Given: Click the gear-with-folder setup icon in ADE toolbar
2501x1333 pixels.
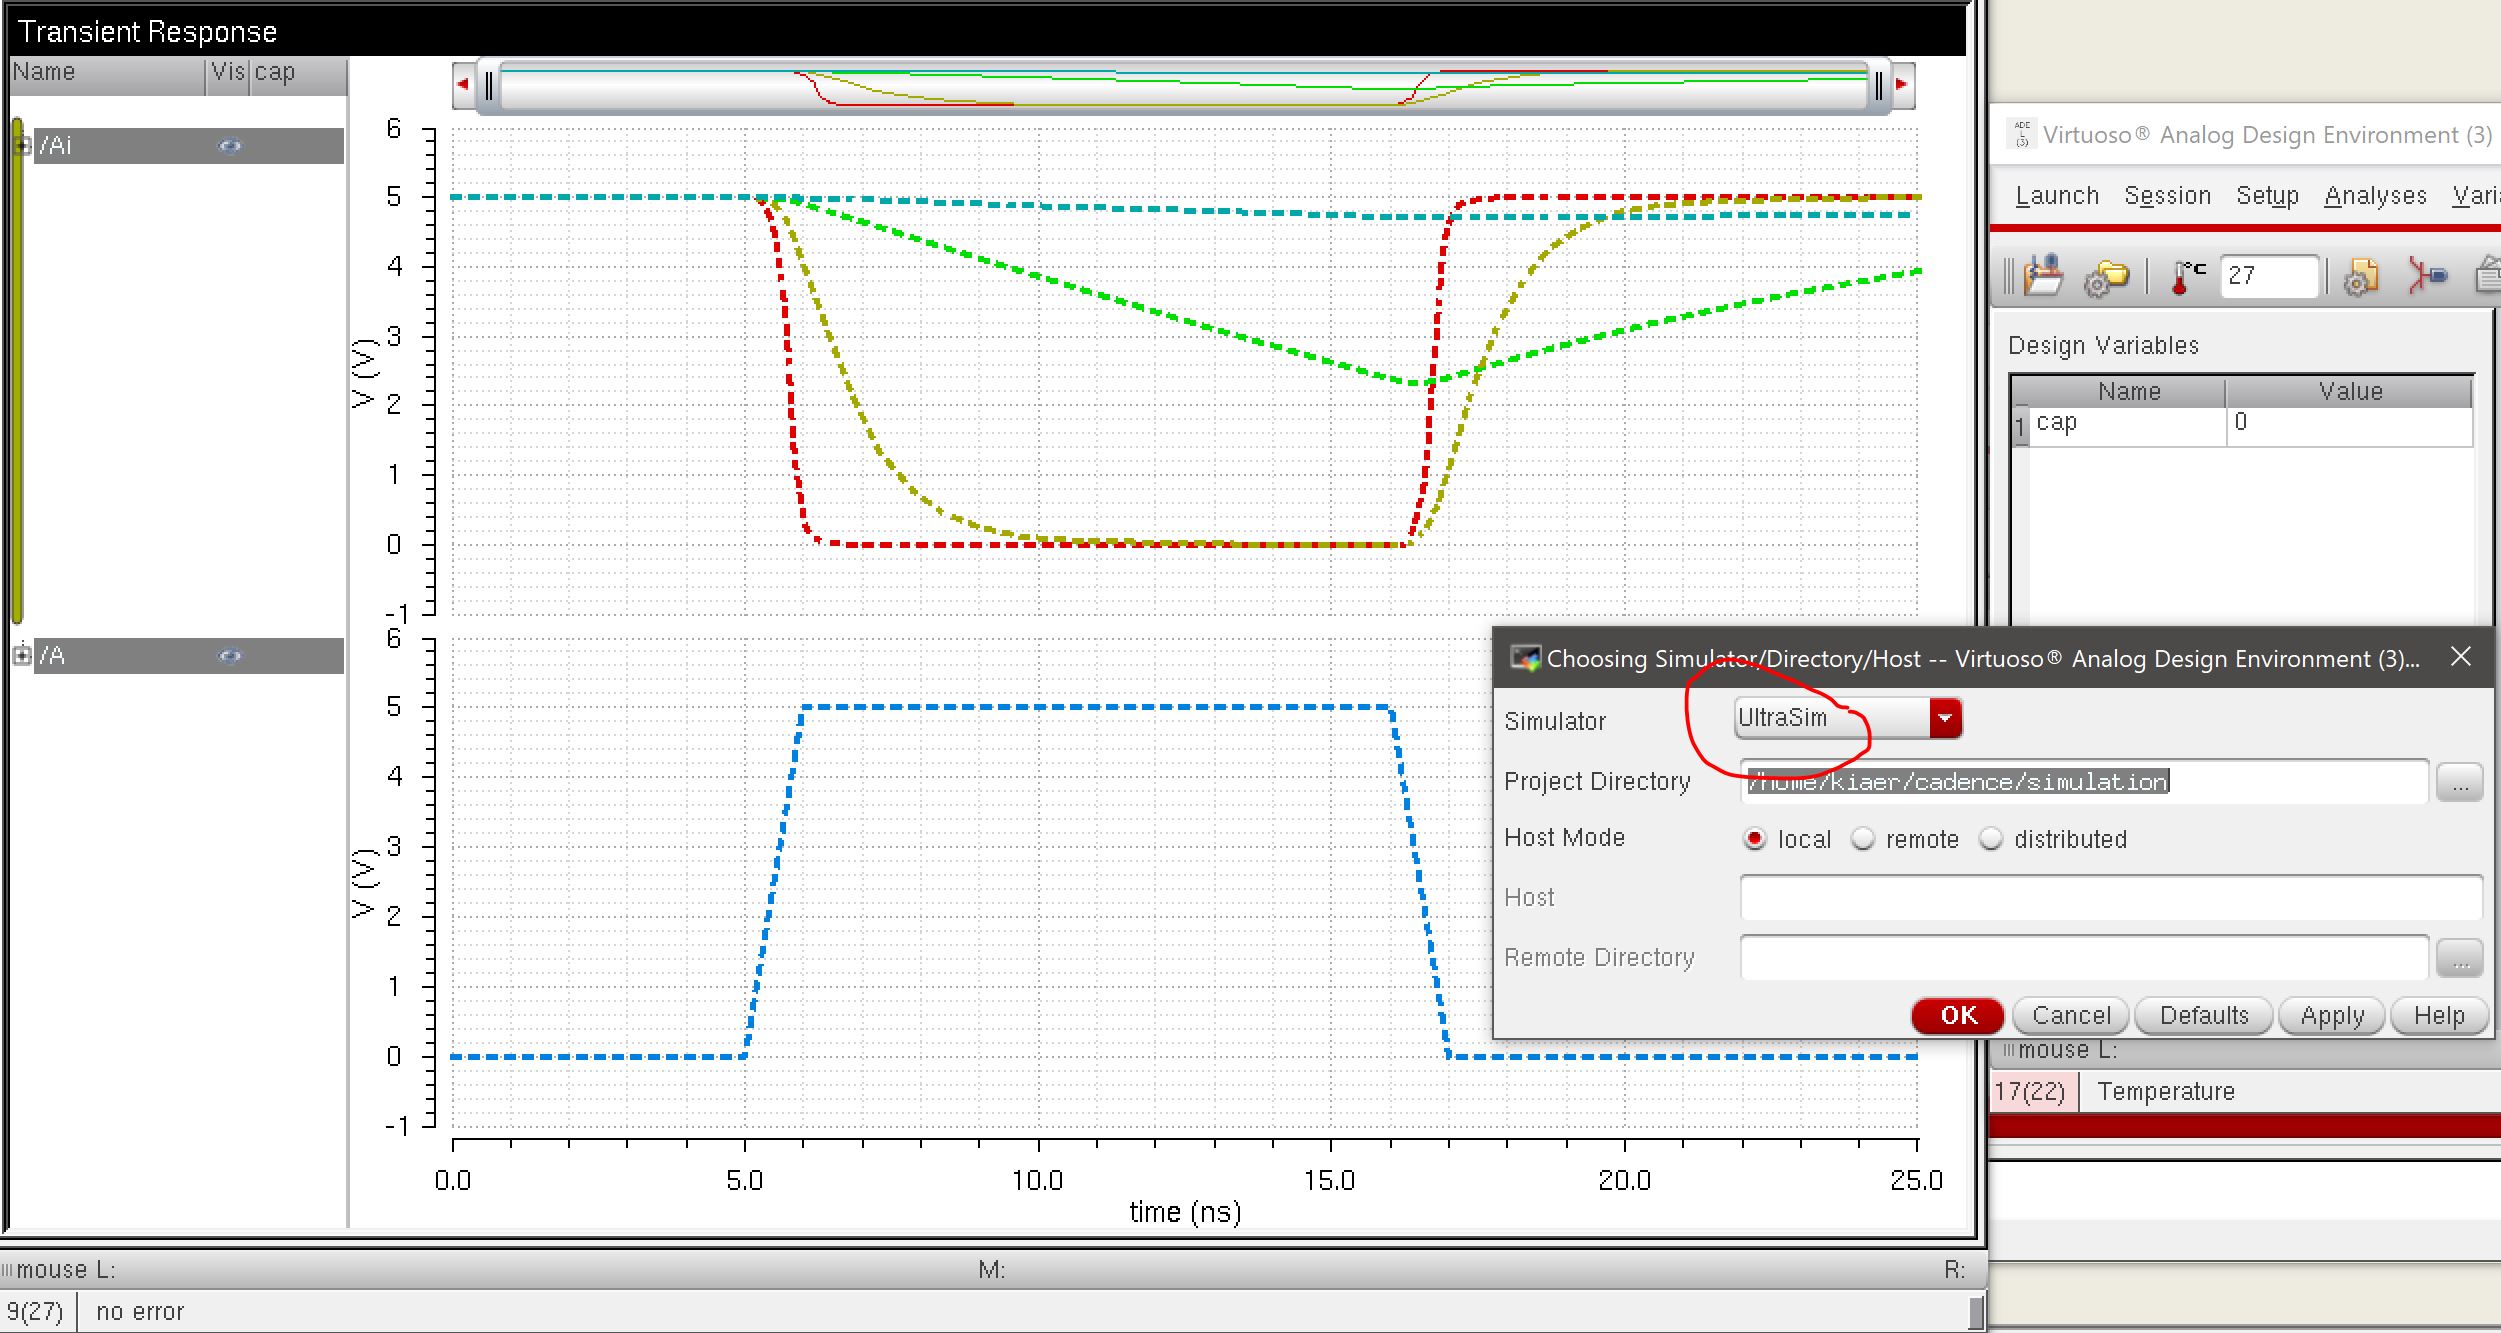Looking at the screenshot, I should tap(2106, 278).
